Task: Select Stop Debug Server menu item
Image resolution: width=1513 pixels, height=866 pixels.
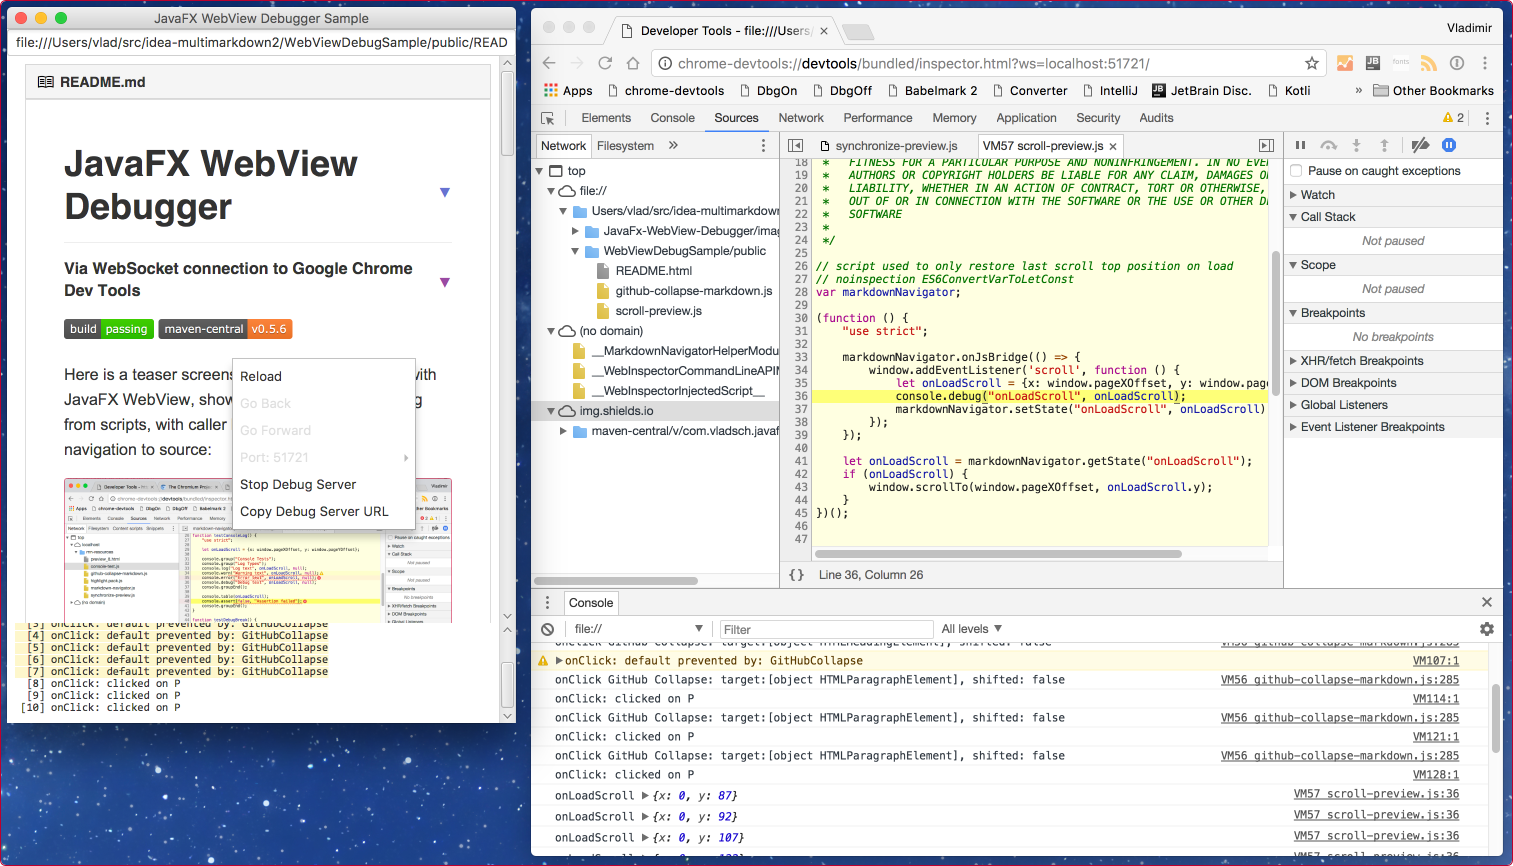Action: click(x=298, y=484)
